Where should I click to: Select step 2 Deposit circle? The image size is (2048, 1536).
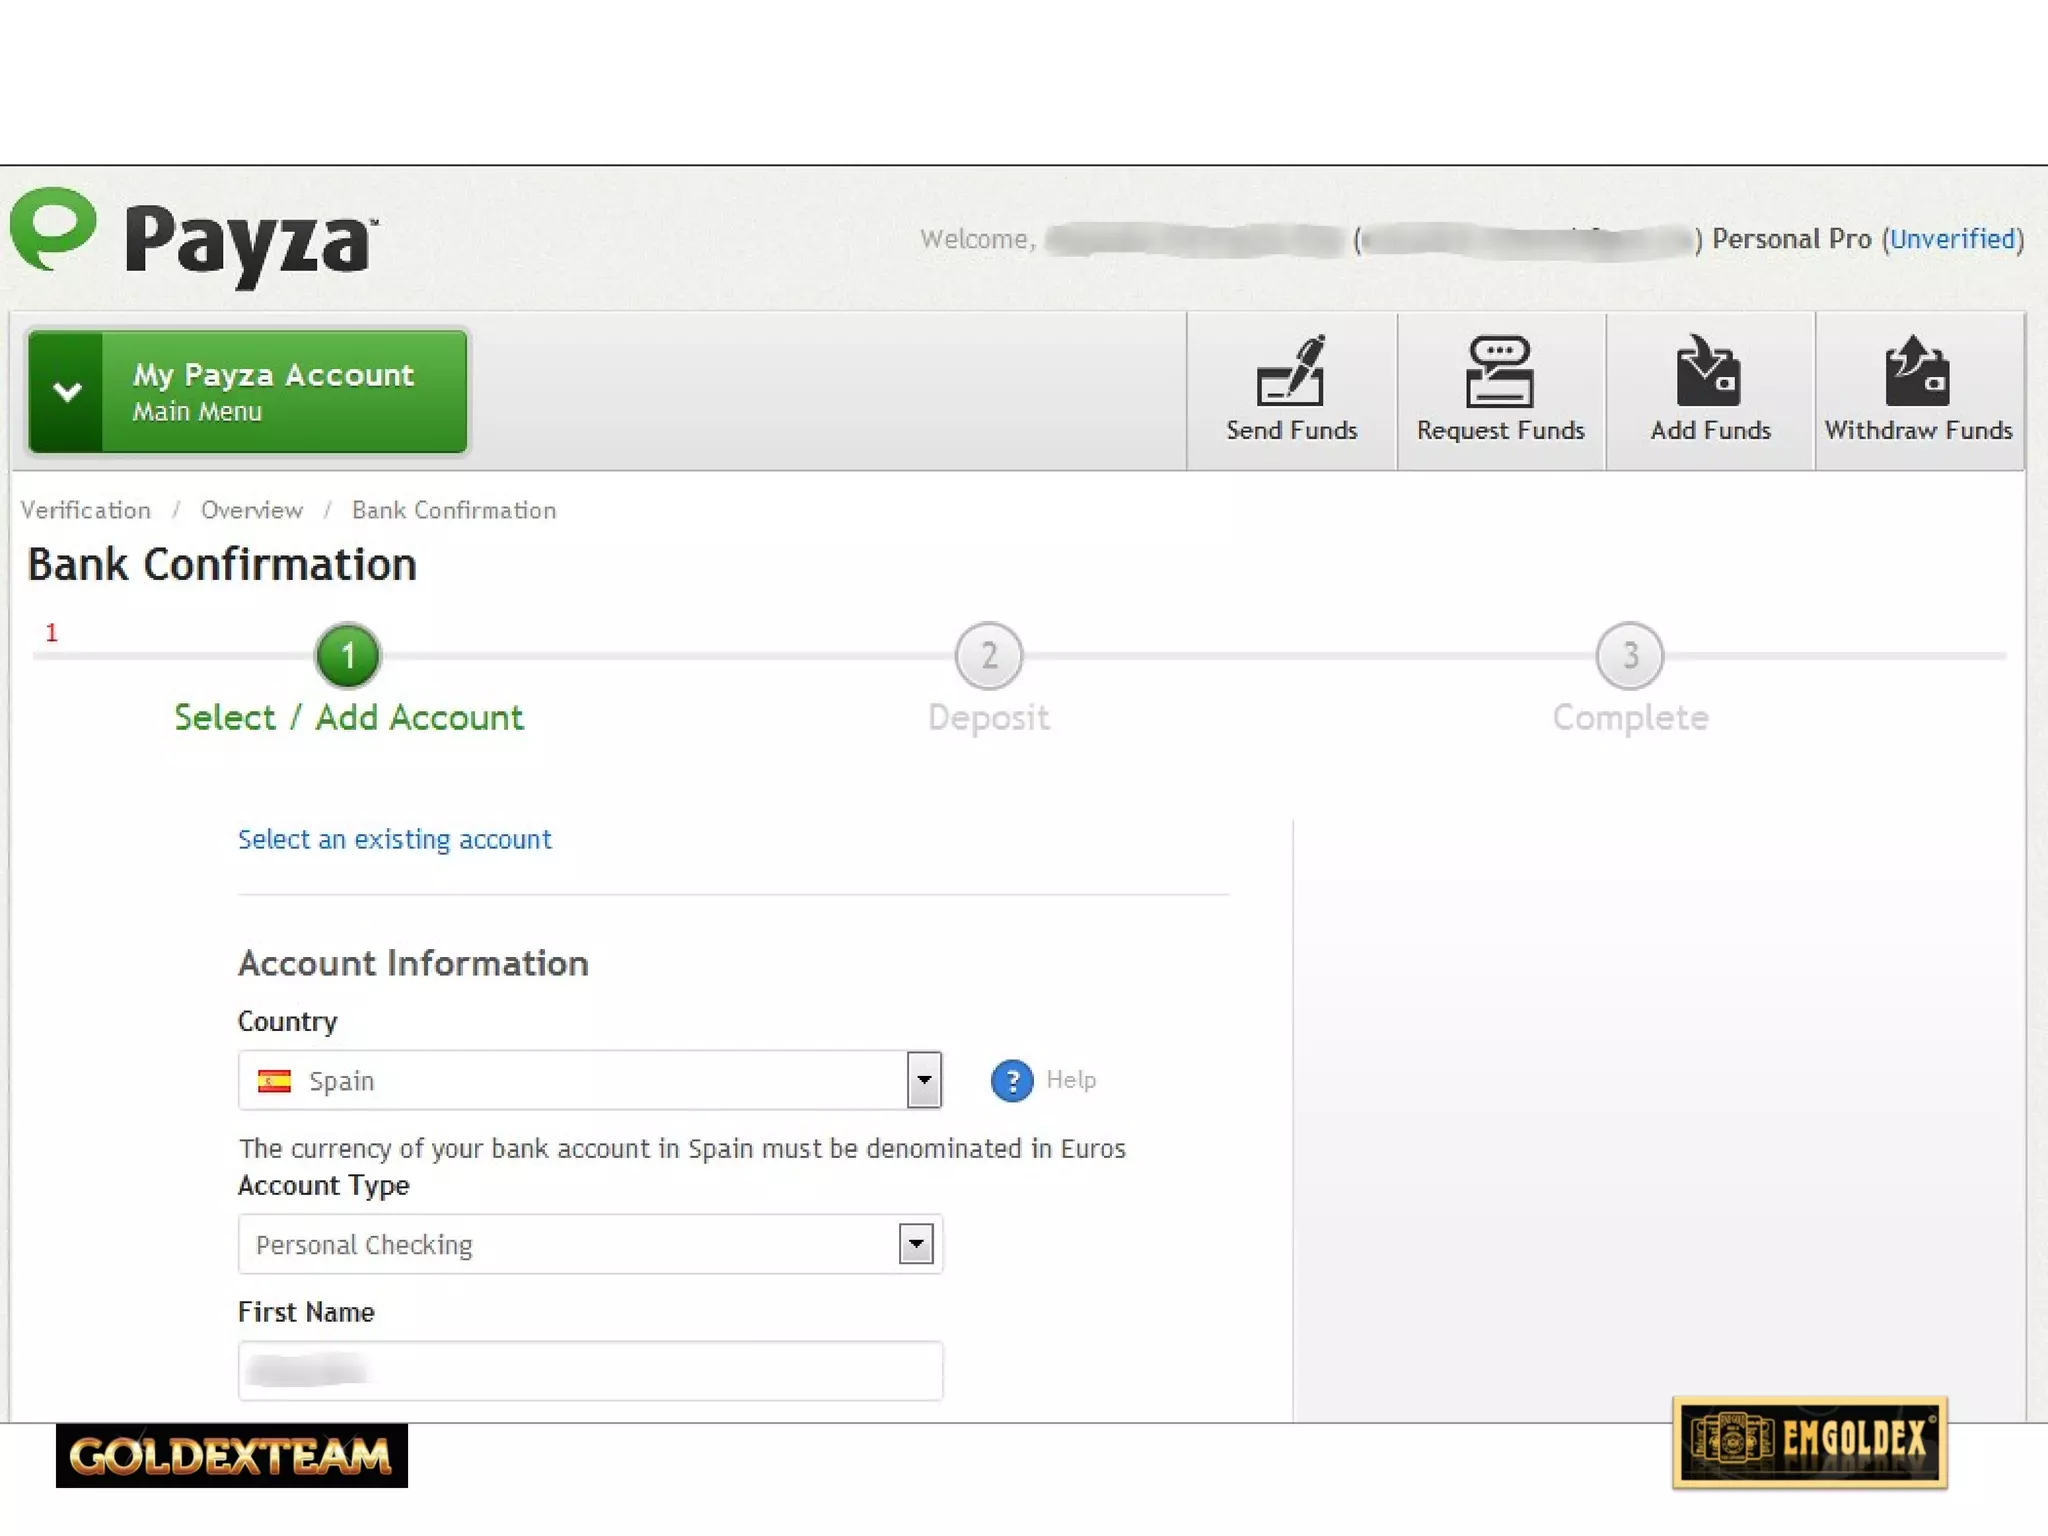[988, 656]
